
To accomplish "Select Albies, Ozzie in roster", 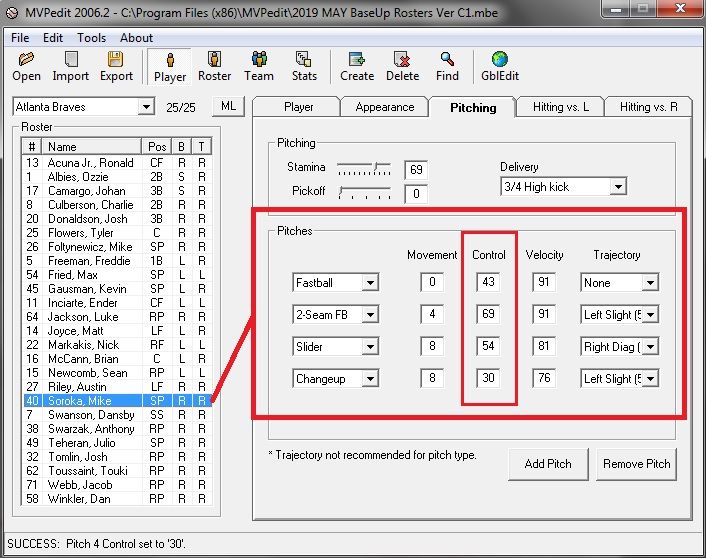I will click(x=117, y=177).
